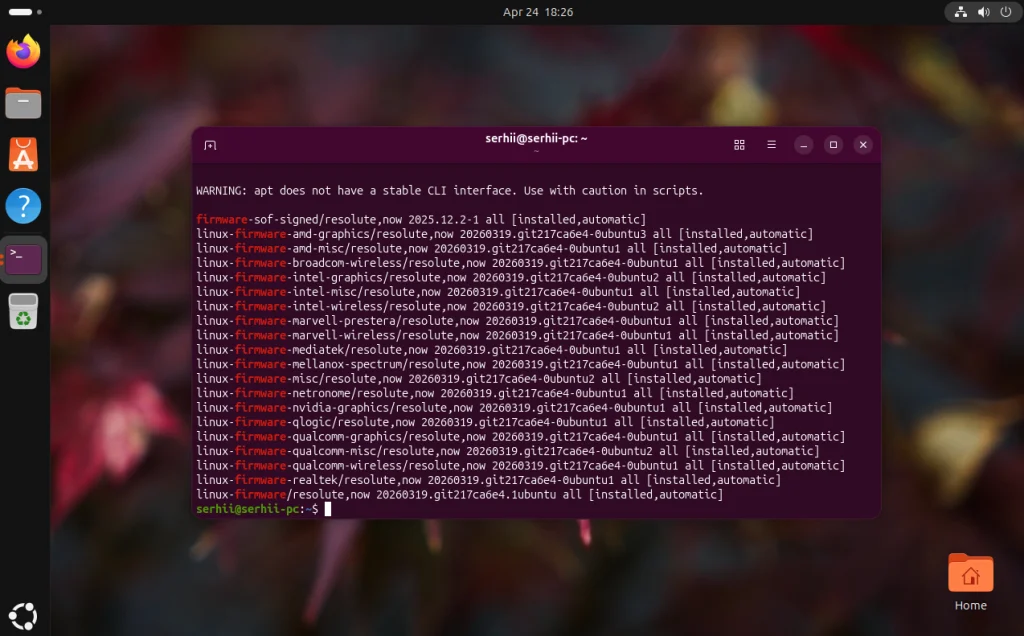Viewport: 1024px width, 636px height.
Task: Click the linux-firmware-misc line
Action: coord(479,379)
